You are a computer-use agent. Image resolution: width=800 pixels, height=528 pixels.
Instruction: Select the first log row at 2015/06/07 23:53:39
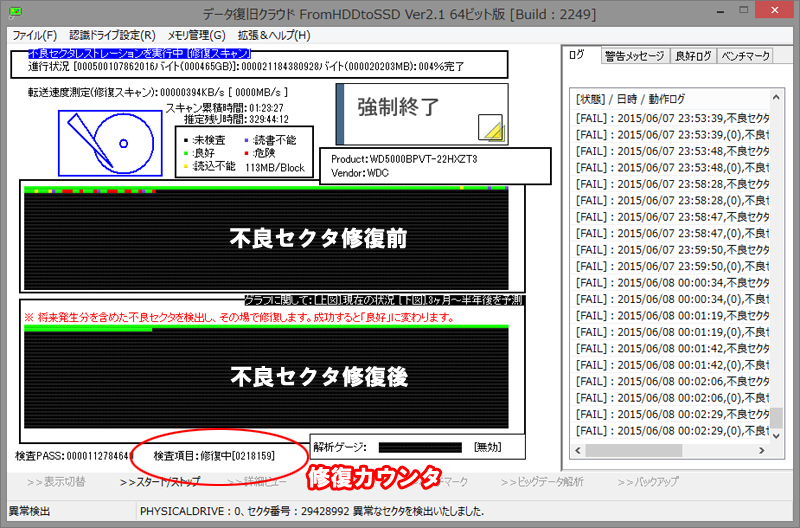[x=672, y=118]
